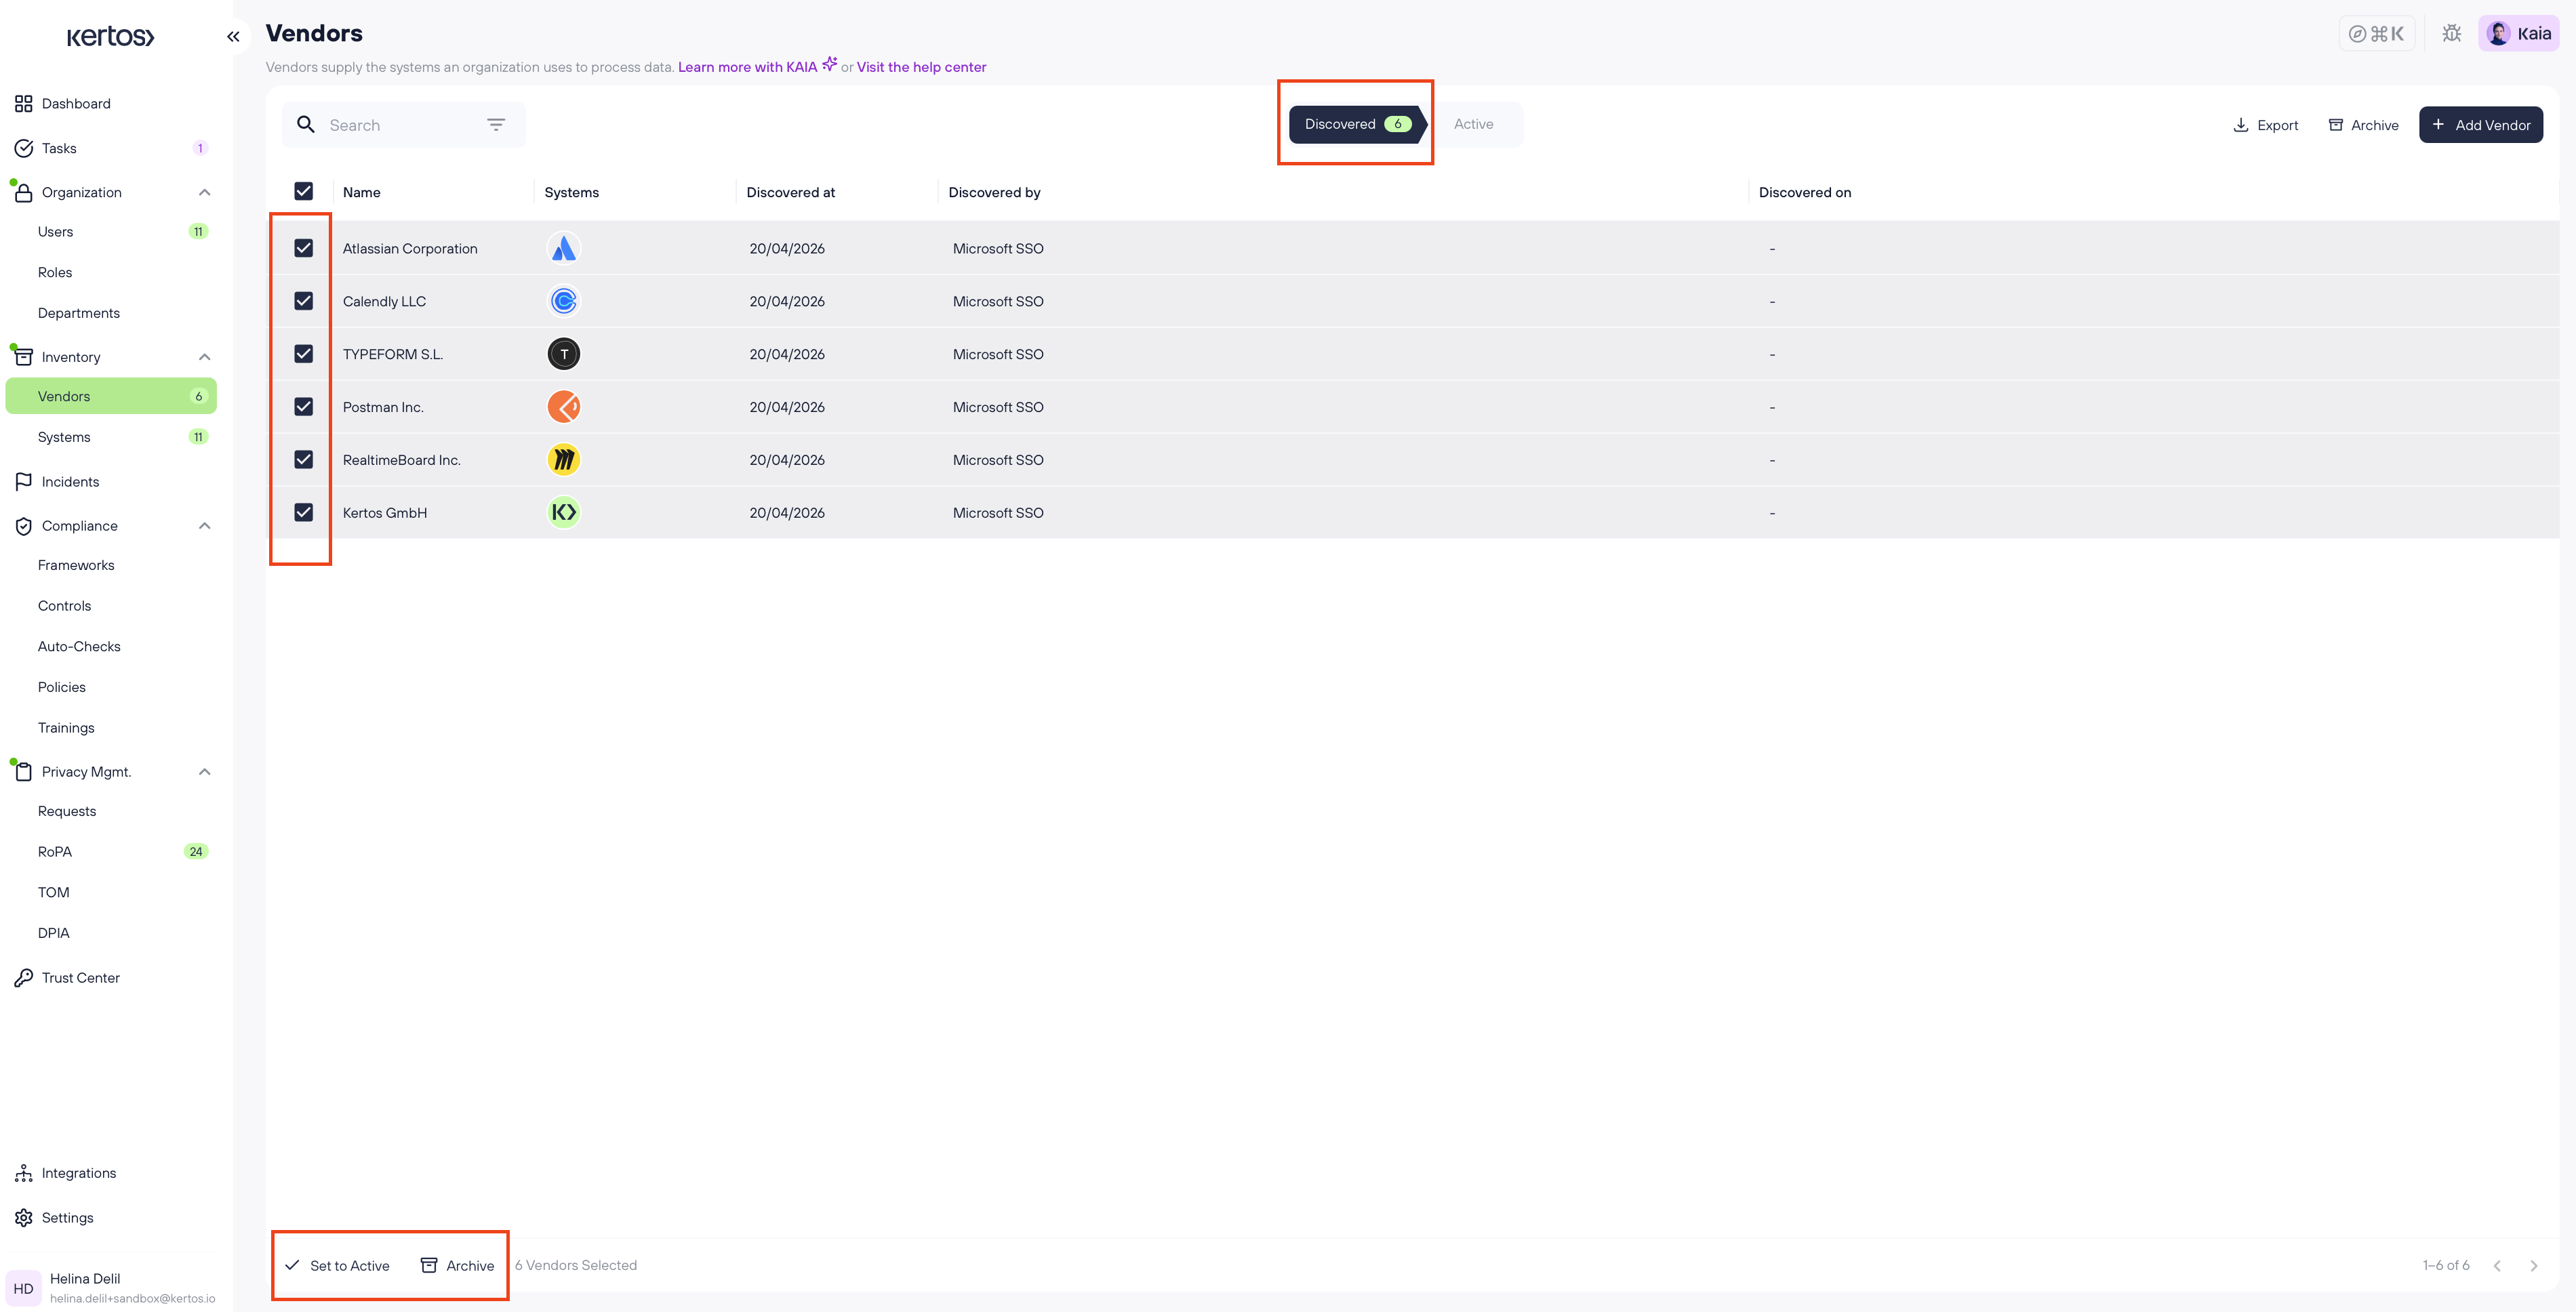
Task: Open Settings in the sidebar
Action: click(111, 1218)
